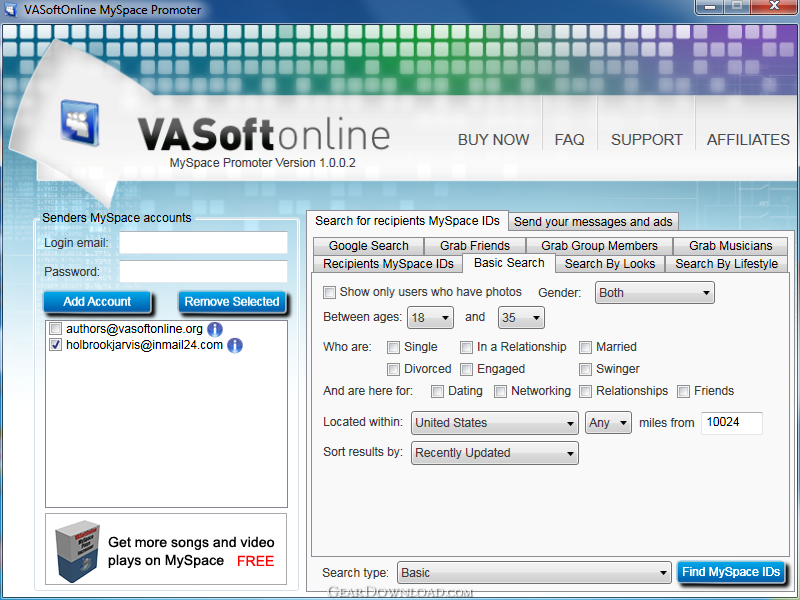
Task: Open the Any miles distance dropdown
Action: pos(608,422)
